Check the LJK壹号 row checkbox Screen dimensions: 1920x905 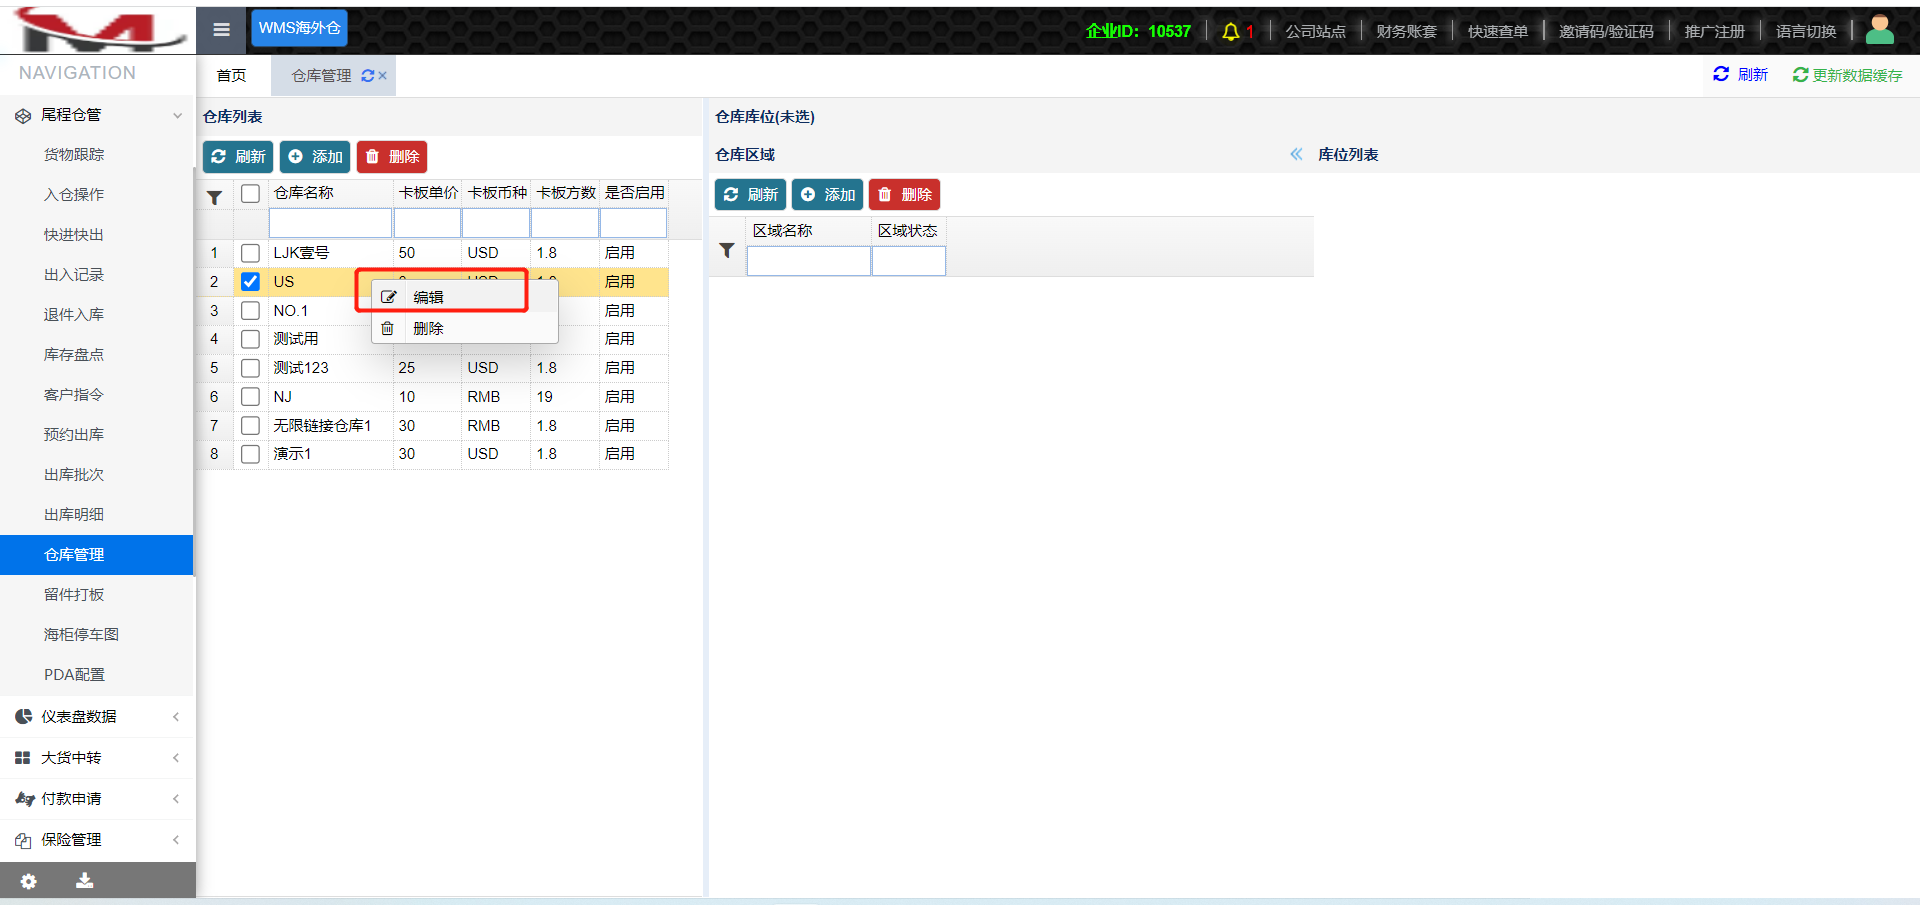pyautogui.click(x=251, y=253)
